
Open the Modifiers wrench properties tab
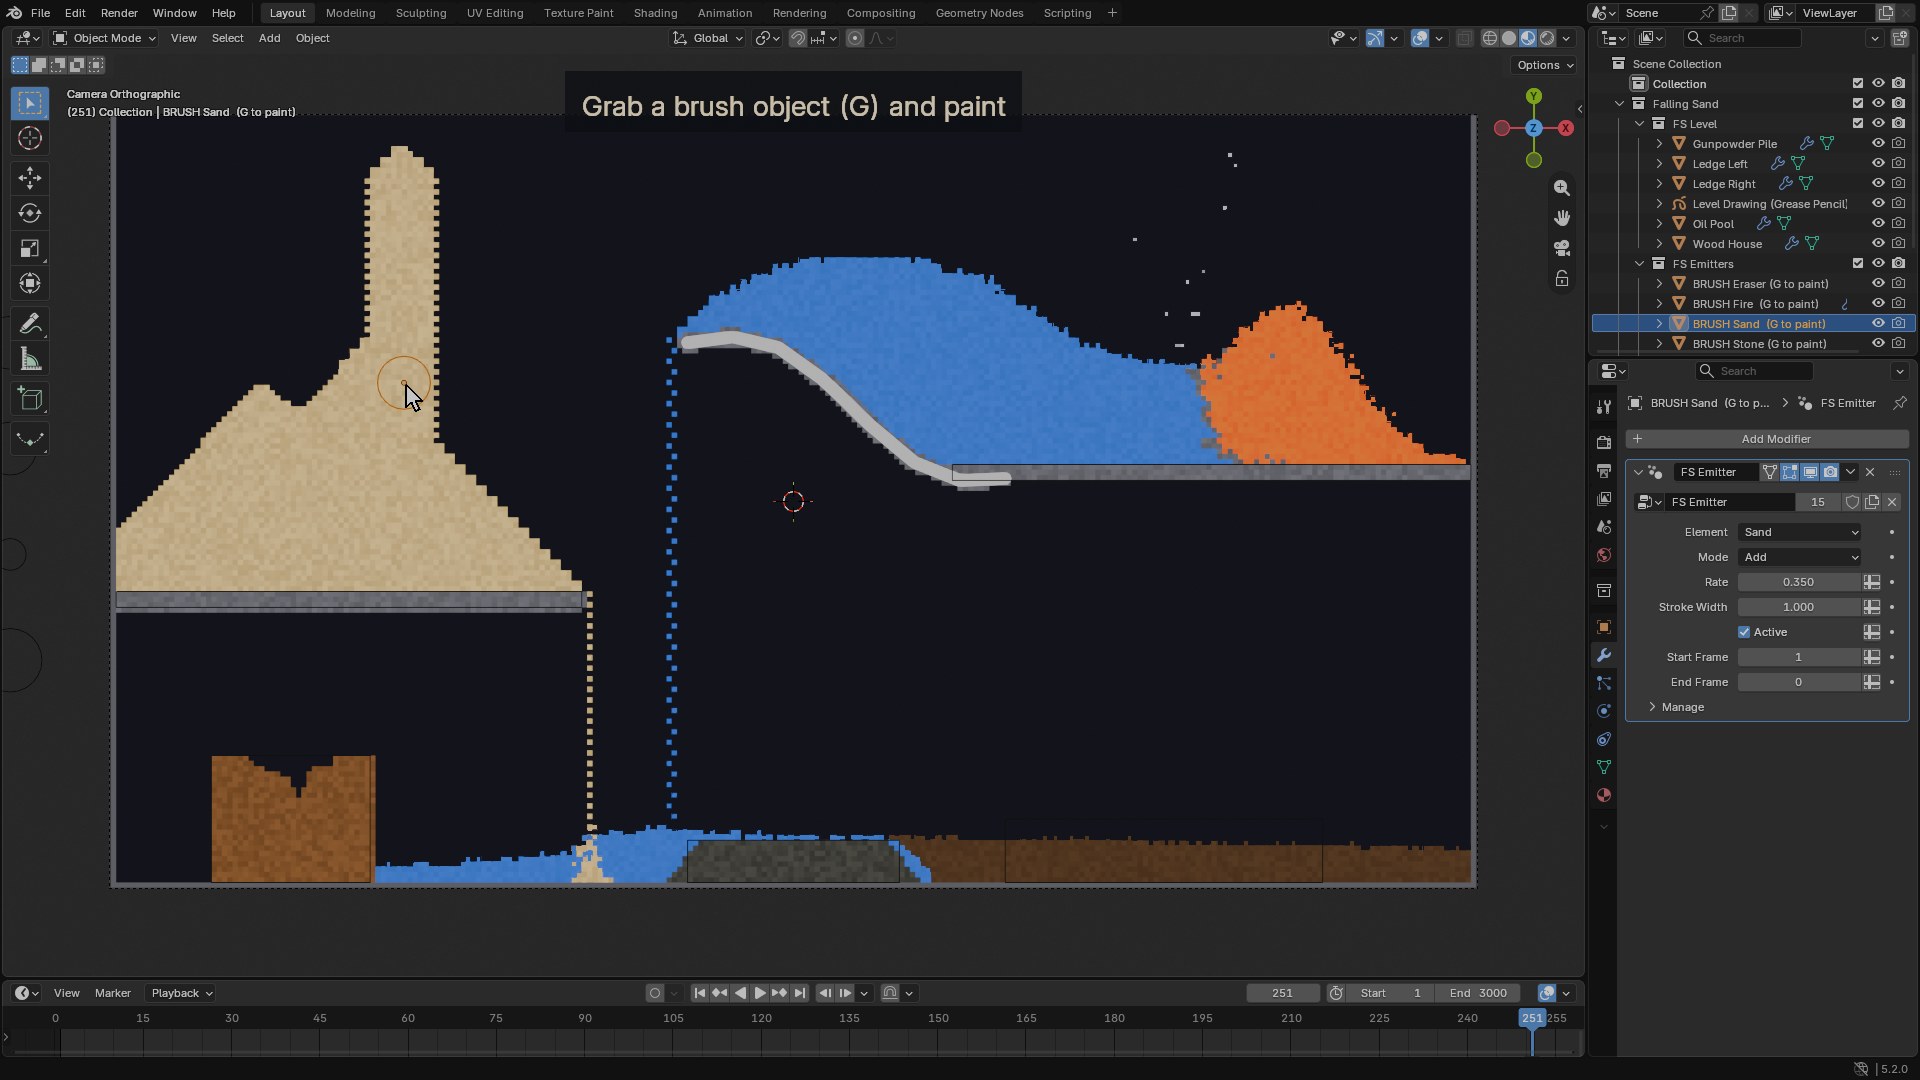pyautogui.click(x=1604, y=655)
